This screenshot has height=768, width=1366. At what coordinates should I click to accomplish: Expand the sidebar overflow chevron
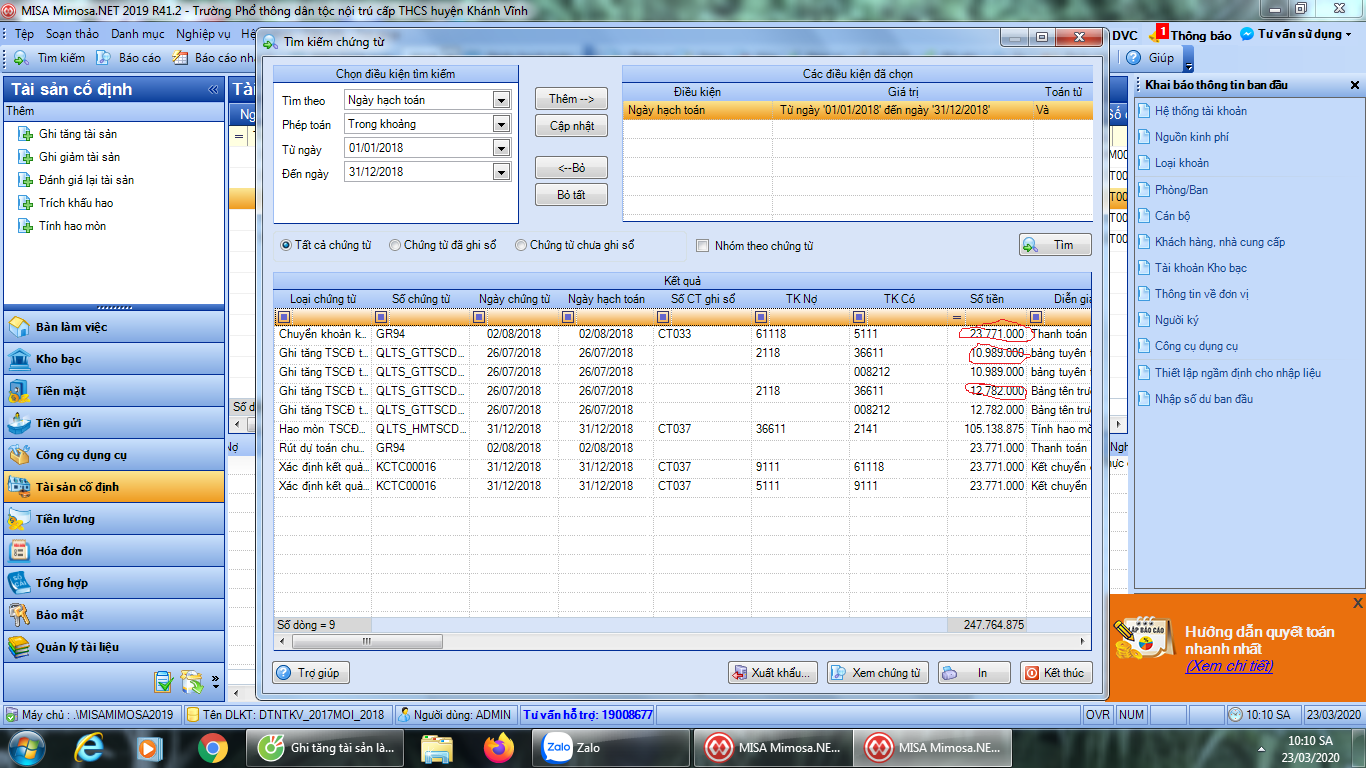pyautogui.click(x=216, y=682)
